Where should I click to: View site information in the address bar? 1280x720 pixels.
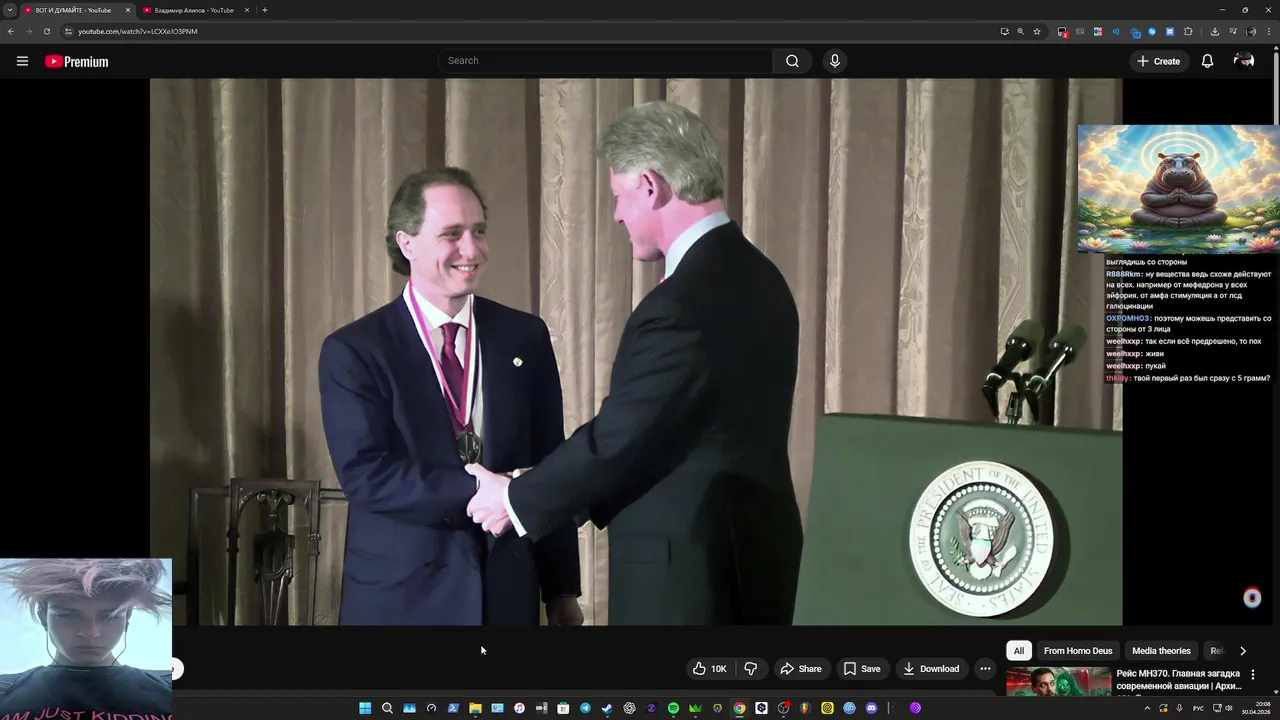68,31
